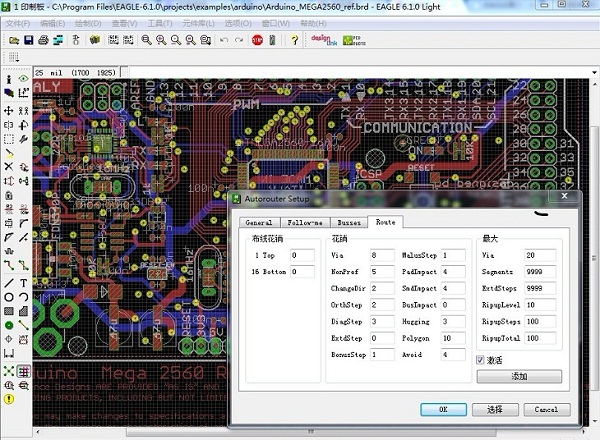This screenshot has height=440, width=600.
Task: Expand the grid settings dropdown icon
Action: click(14, 57)
